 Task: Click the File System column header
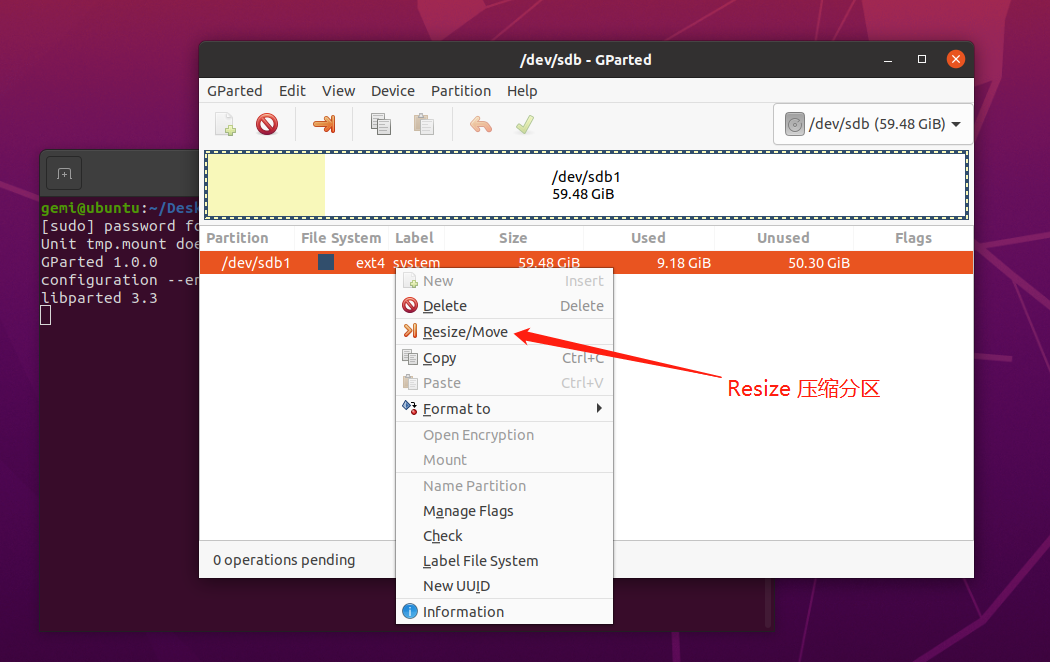point(341,238)
